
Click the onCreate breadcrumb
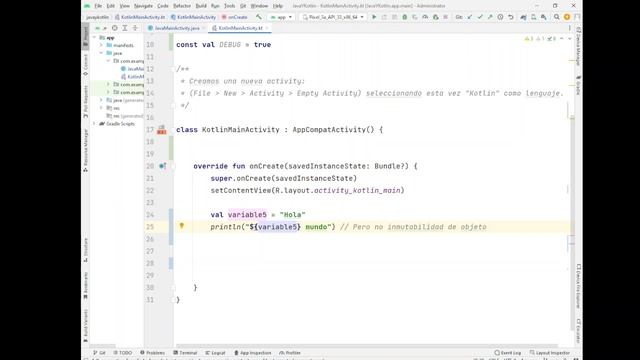[235, 17]
